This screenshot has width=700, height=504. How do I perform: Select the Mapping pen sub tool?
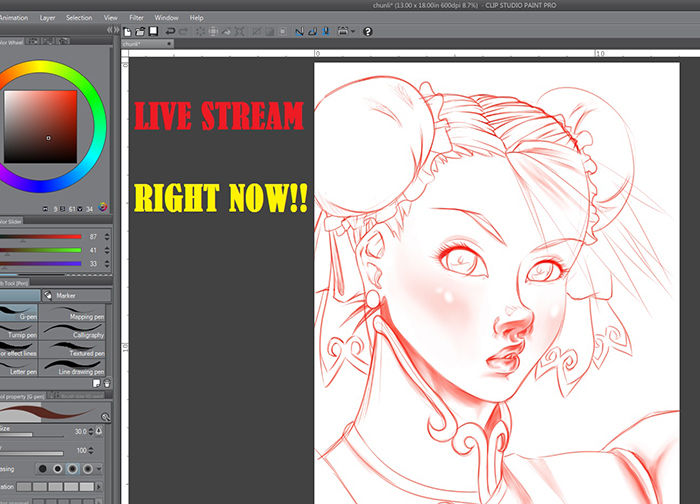click(72, 312)
